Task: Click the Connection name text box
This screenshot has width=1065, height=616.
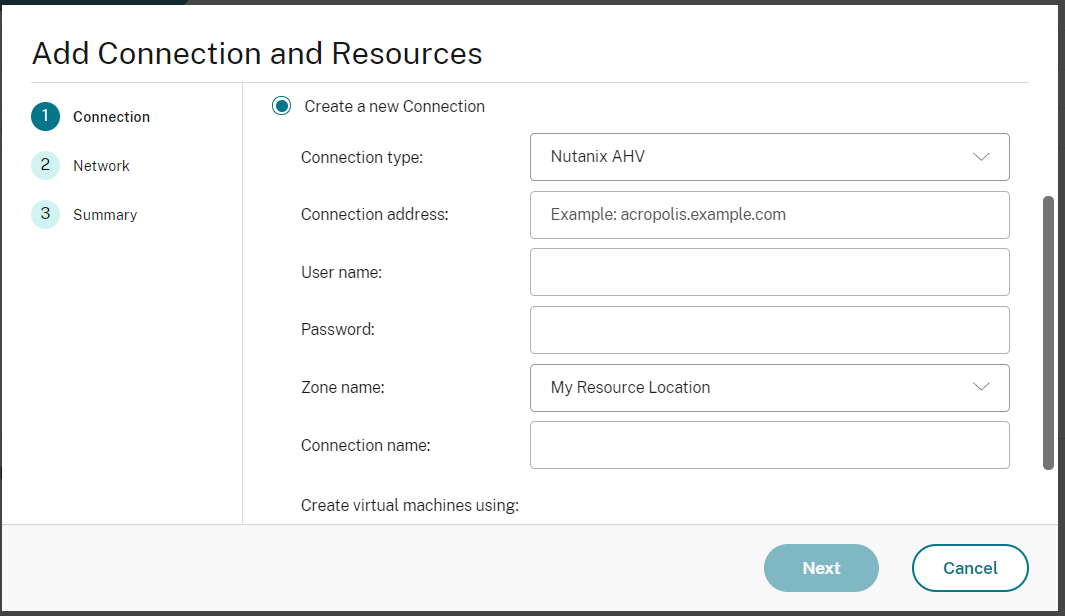Action: 769,445
